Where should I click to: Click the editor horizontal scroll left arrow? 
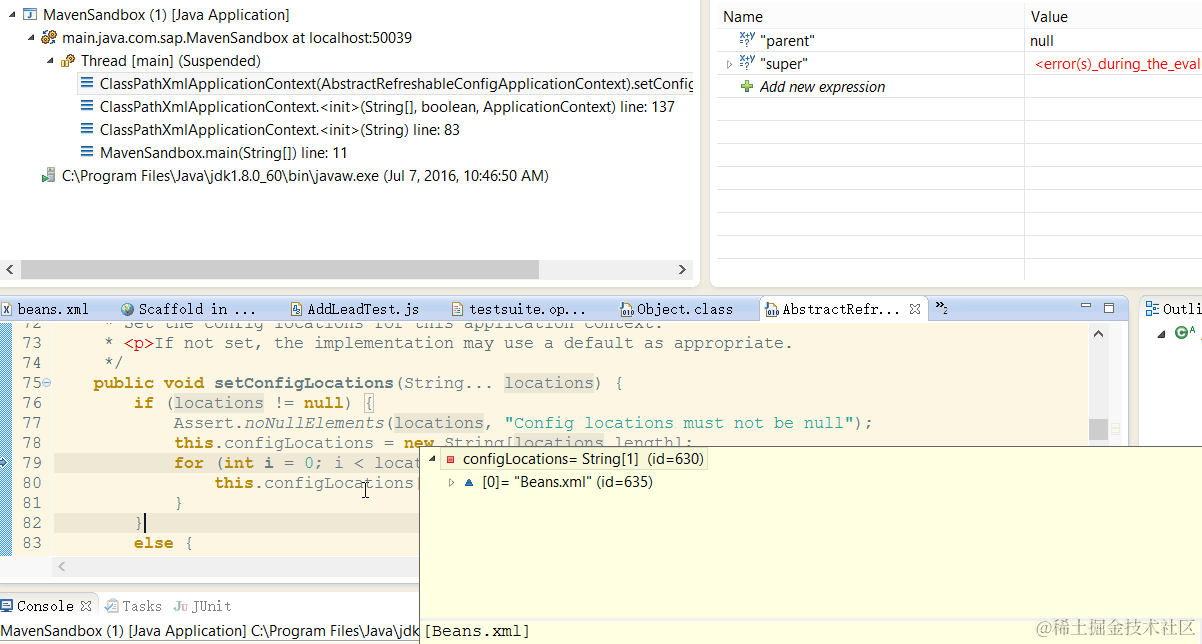[62, 567]
